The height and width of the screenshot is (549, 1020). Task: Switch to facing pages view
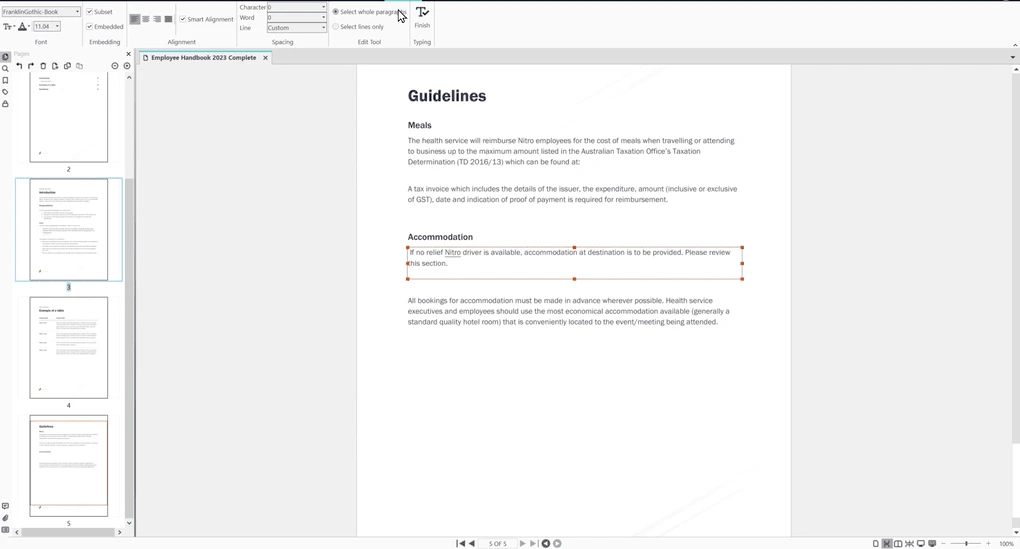(x=898, y=543)
